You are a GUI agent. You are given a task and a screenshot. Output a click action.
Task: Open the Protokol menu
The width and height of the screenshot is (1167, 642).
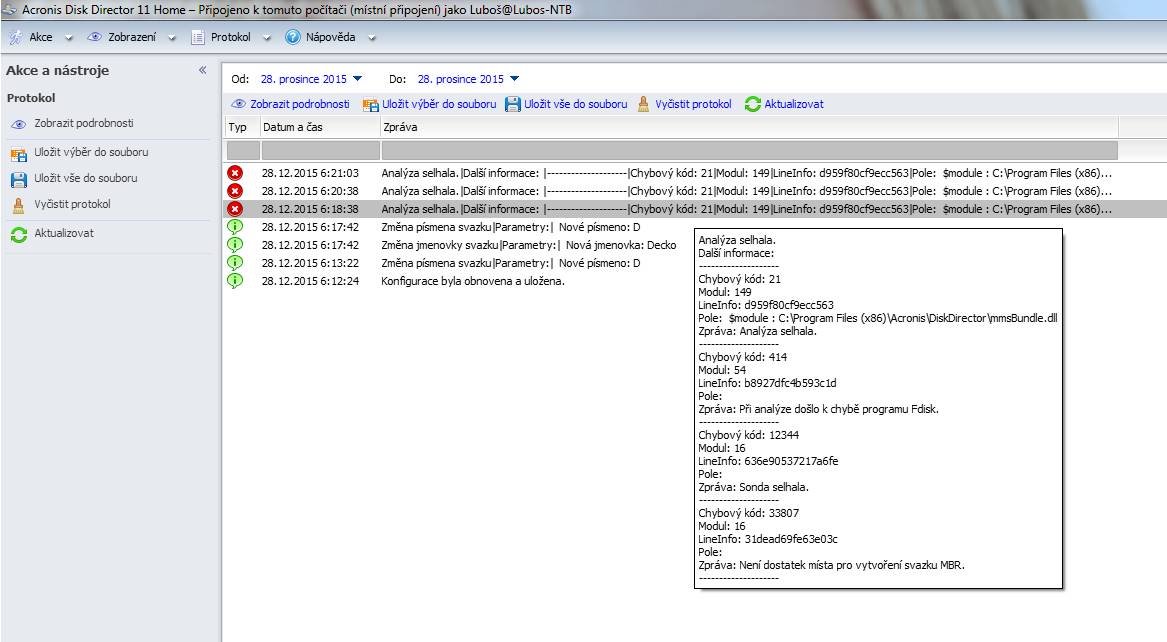231,37
